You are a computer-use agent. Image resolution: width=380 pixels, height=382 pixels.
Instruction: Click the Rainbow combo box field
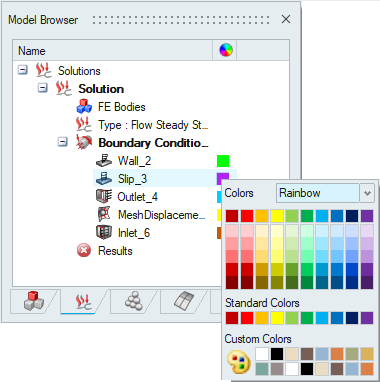coord(318,193)
